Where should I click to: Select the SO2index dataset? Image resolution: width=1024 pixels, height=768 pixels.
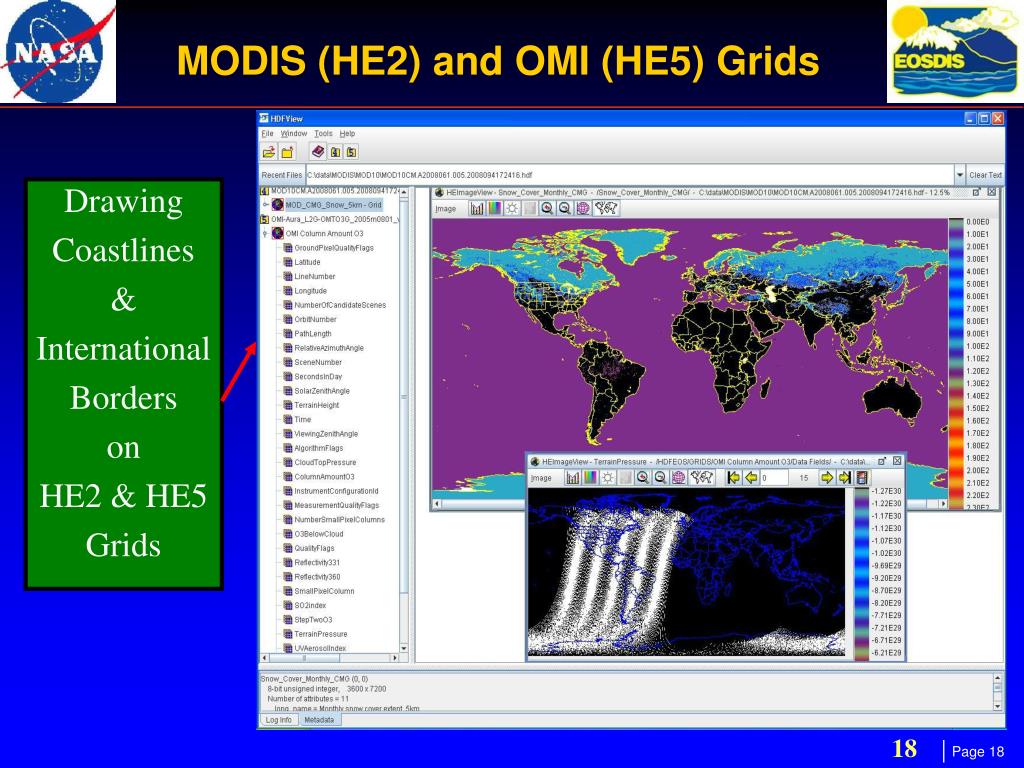pos(310,605)
